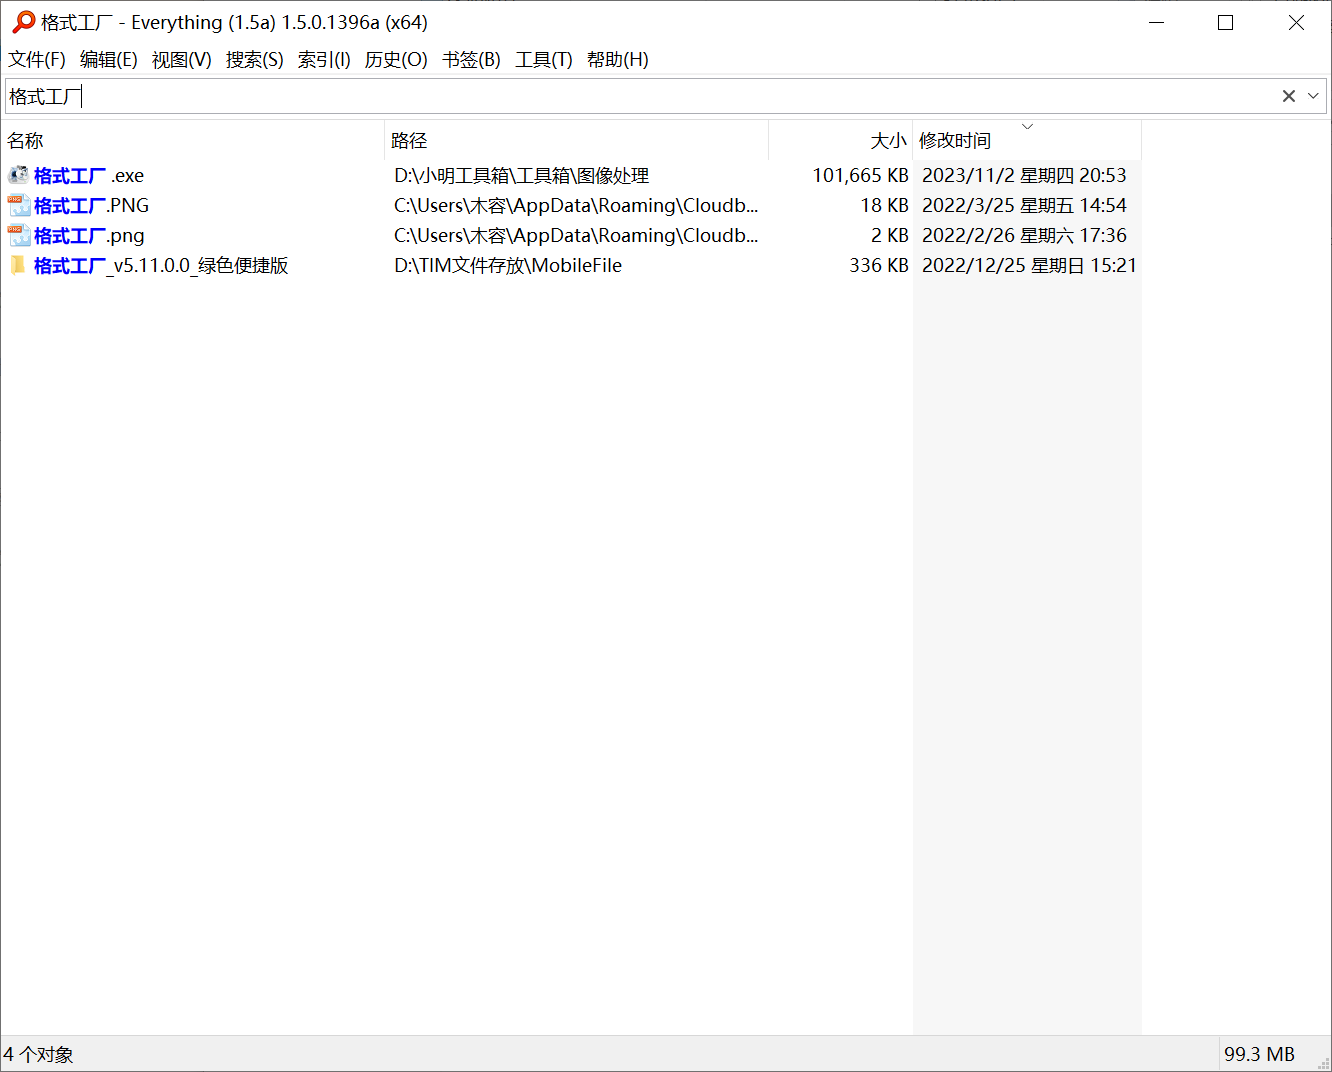
Task: Open the 帮助(H) menu
Action: tap(617, 60)
